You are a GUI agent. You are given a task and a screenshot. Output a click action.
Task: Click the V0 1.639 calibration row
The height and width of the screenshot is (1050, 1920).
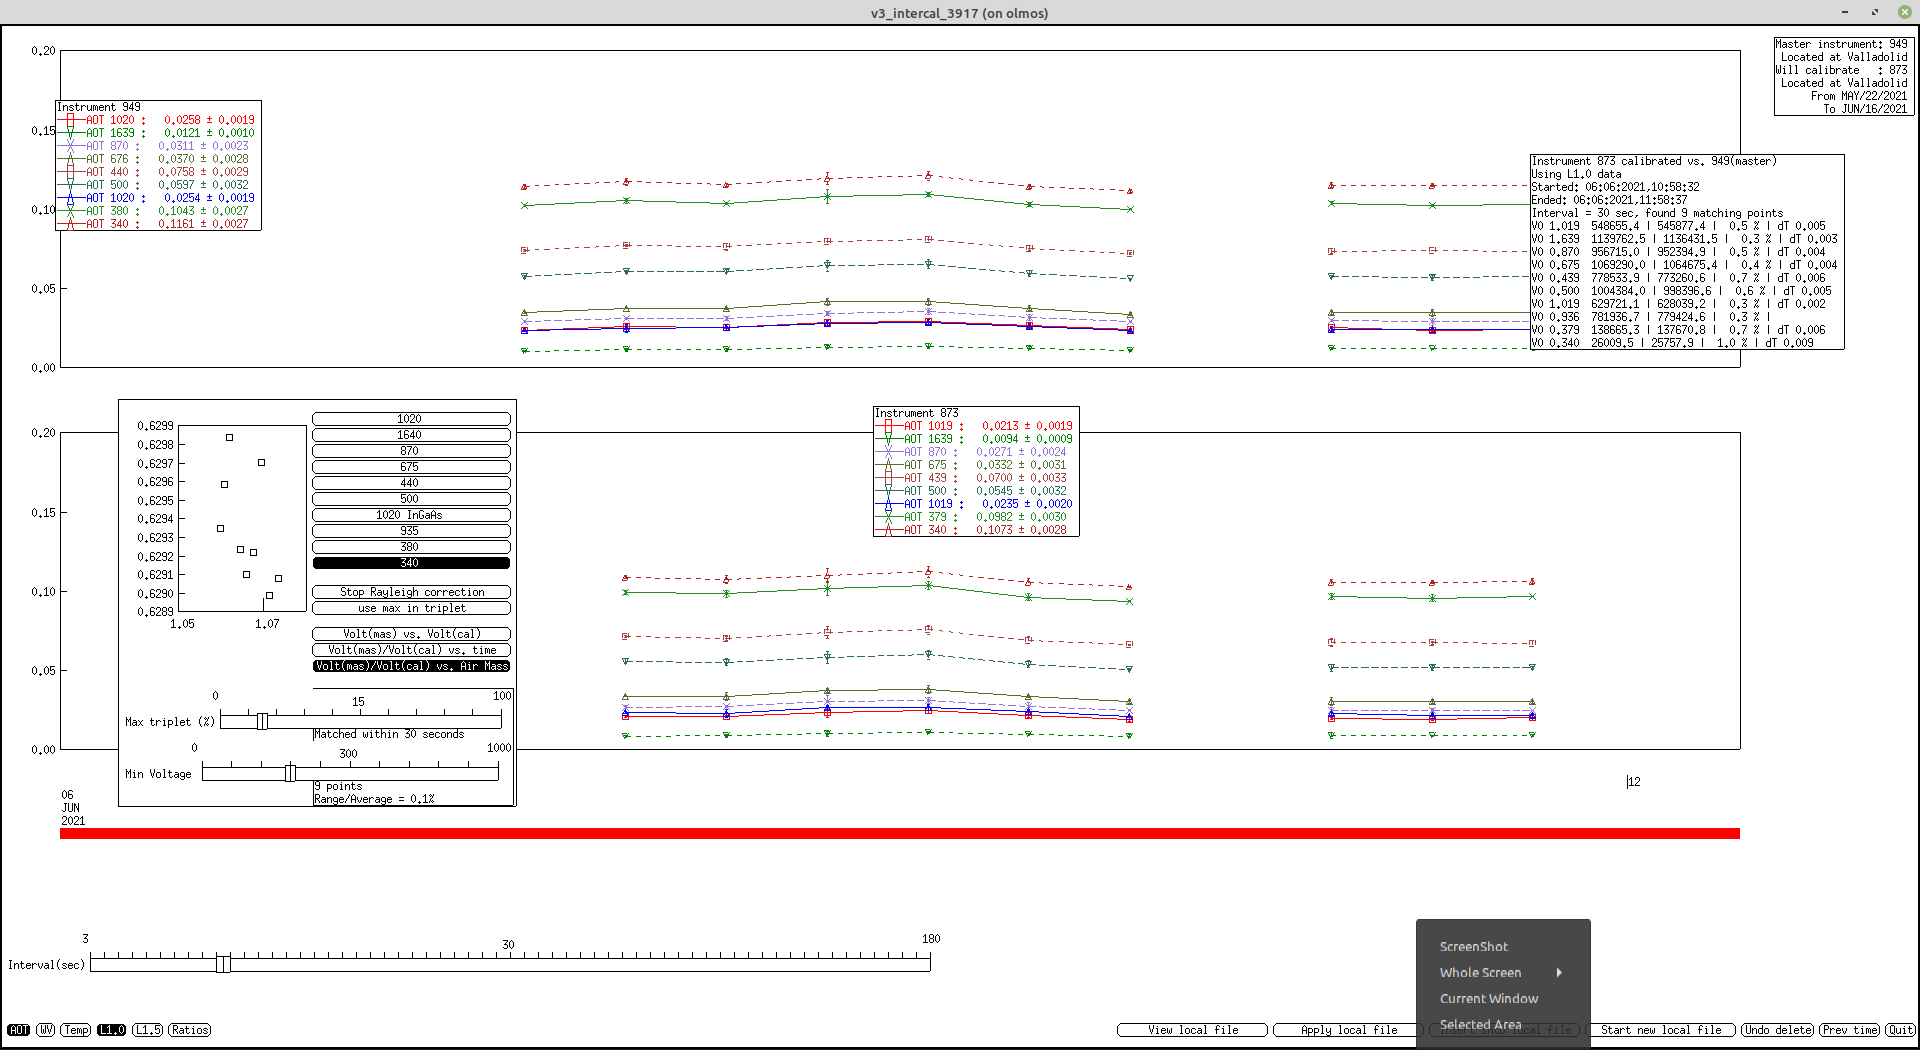coord(1685,239)
